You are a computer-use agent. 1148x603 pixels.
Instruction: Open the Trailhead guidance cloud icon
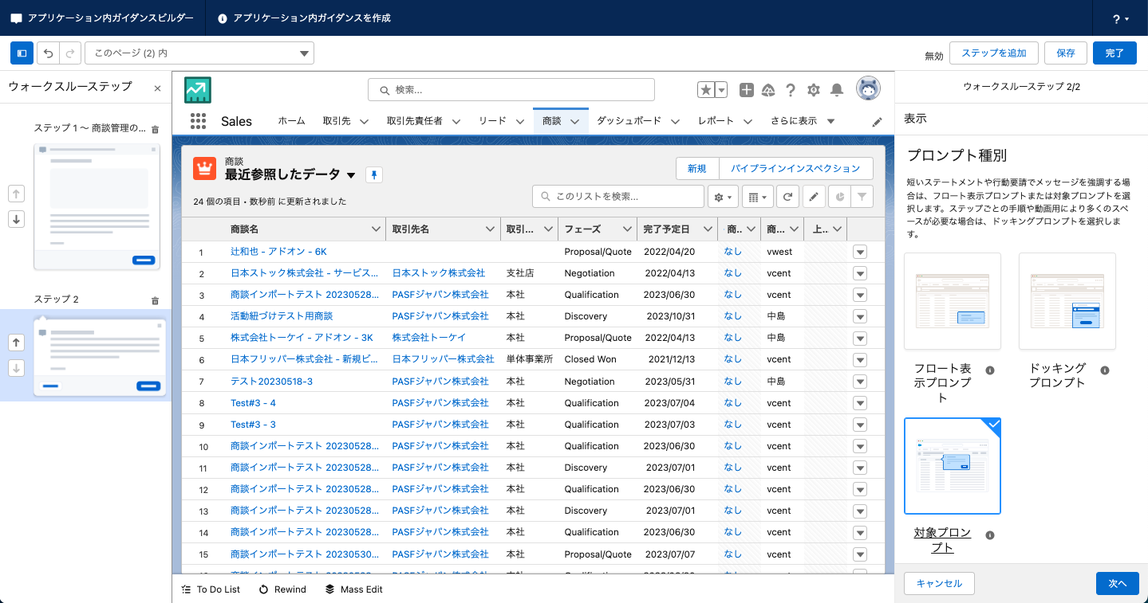coord(768,90)
